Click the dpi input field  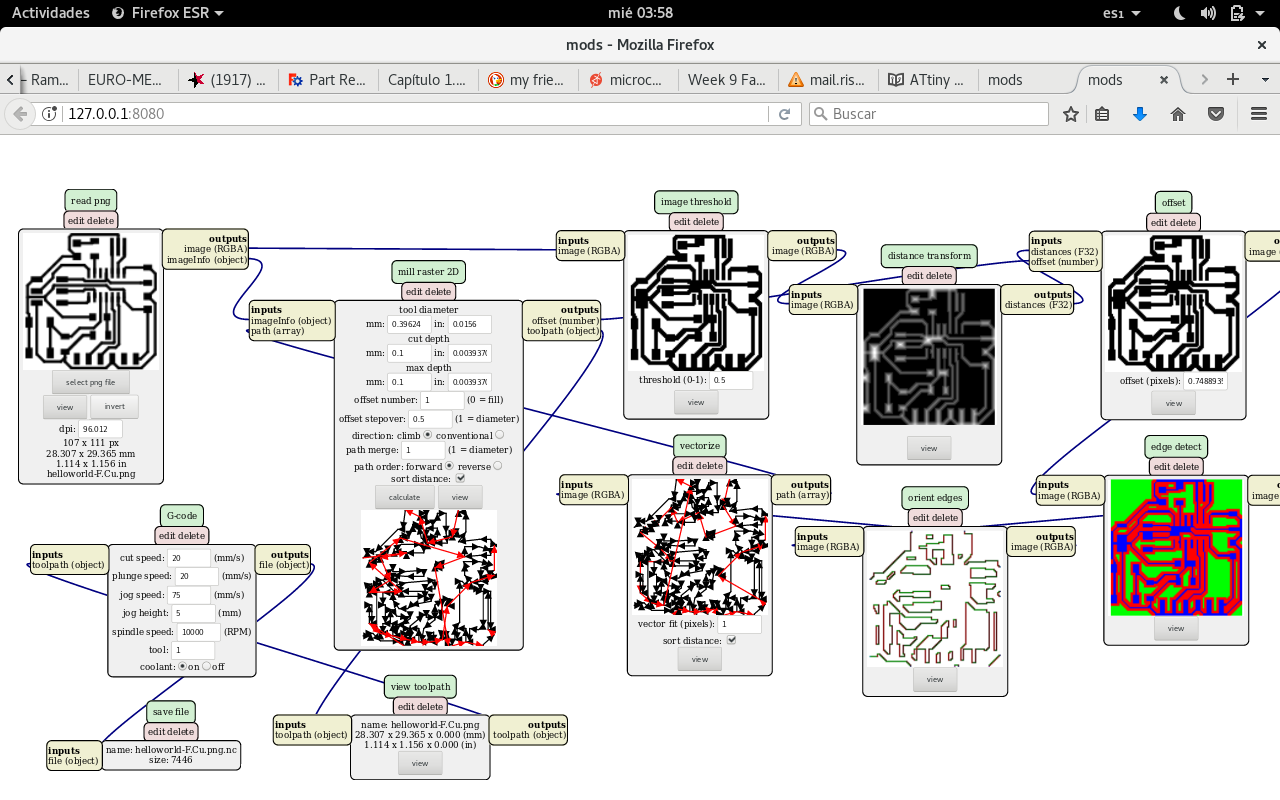tap(100, 429)
